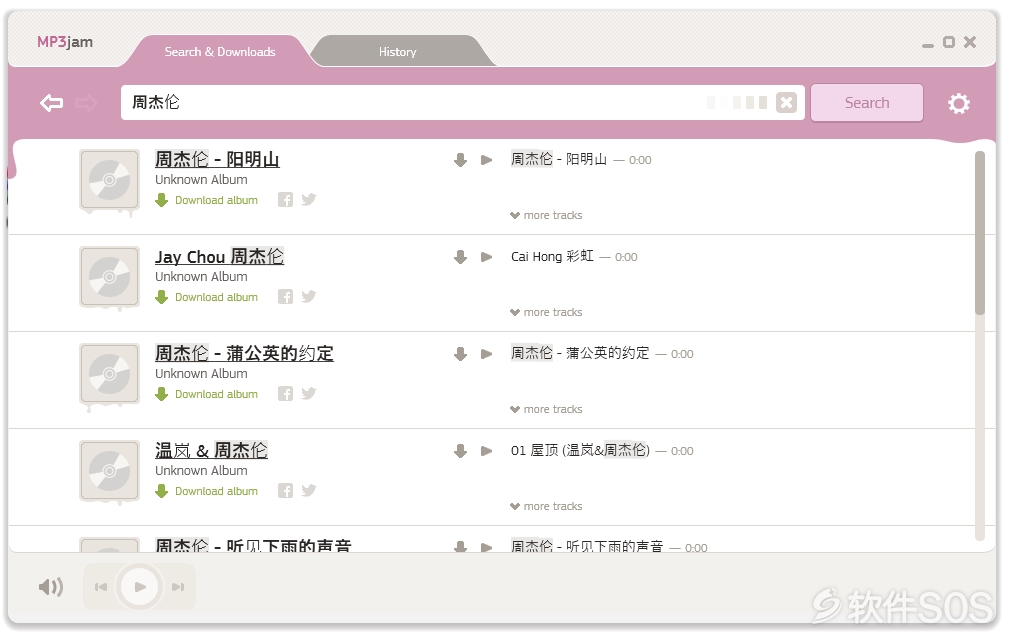The width and height of the screenshot is (1009, 636).
Task: Click the Search button
Action: click(867, 102)
